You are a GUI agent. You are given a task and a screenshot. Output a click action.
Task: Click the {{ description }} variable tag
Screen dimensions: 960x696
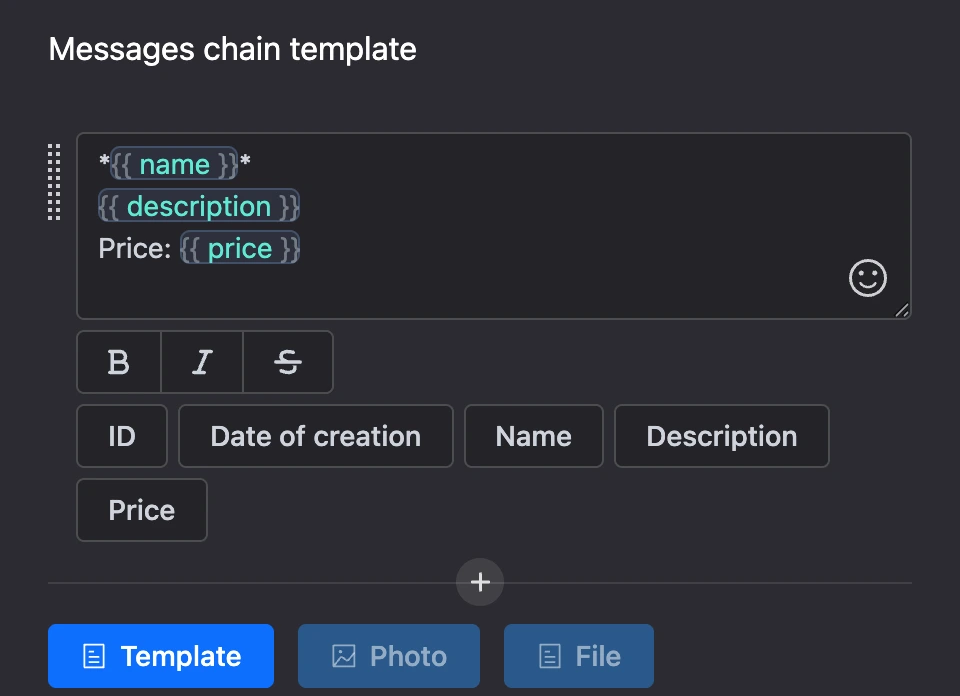click(199, 206)
